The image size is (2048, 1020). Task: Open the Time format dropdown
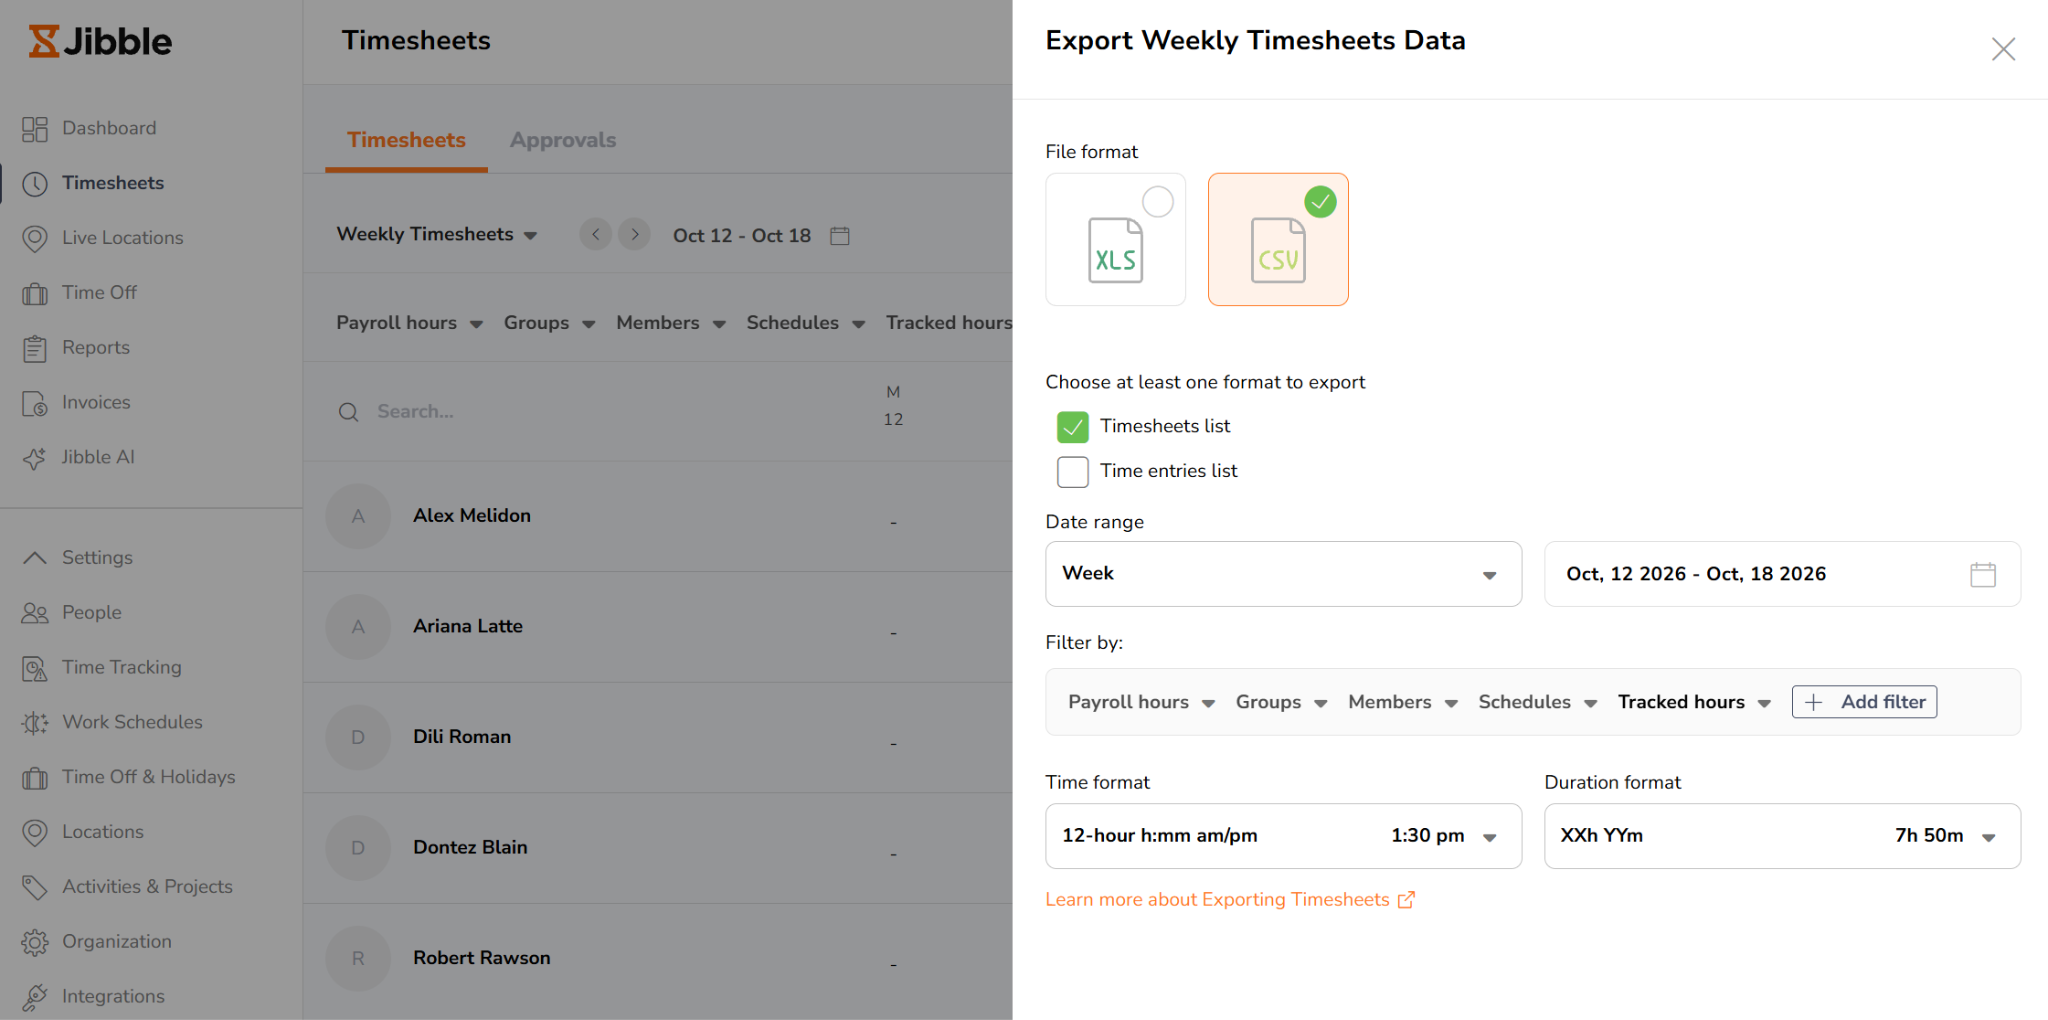click(x=1284, y=836)
